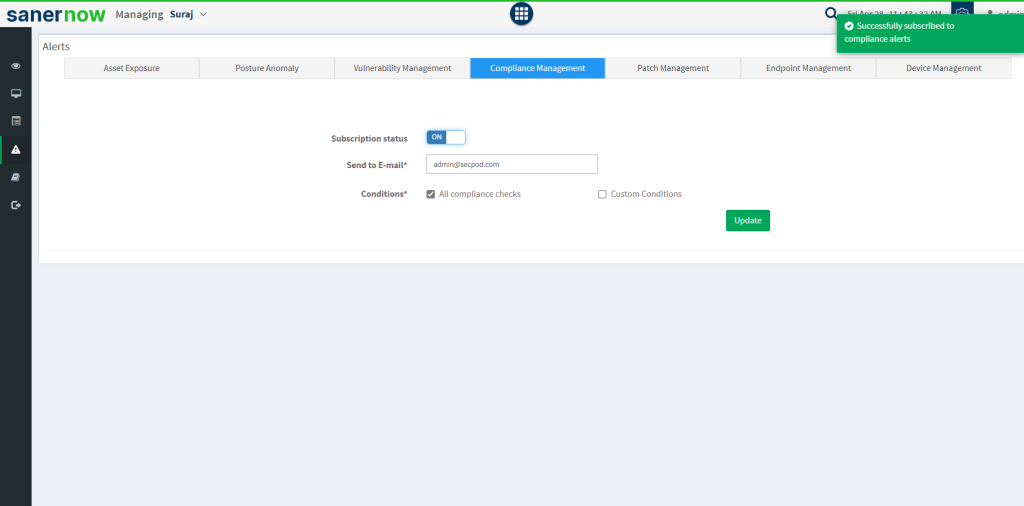Open the monitor devices sidebar icon
Viewport: 1024px width, 506px height.
pos(16,93)
